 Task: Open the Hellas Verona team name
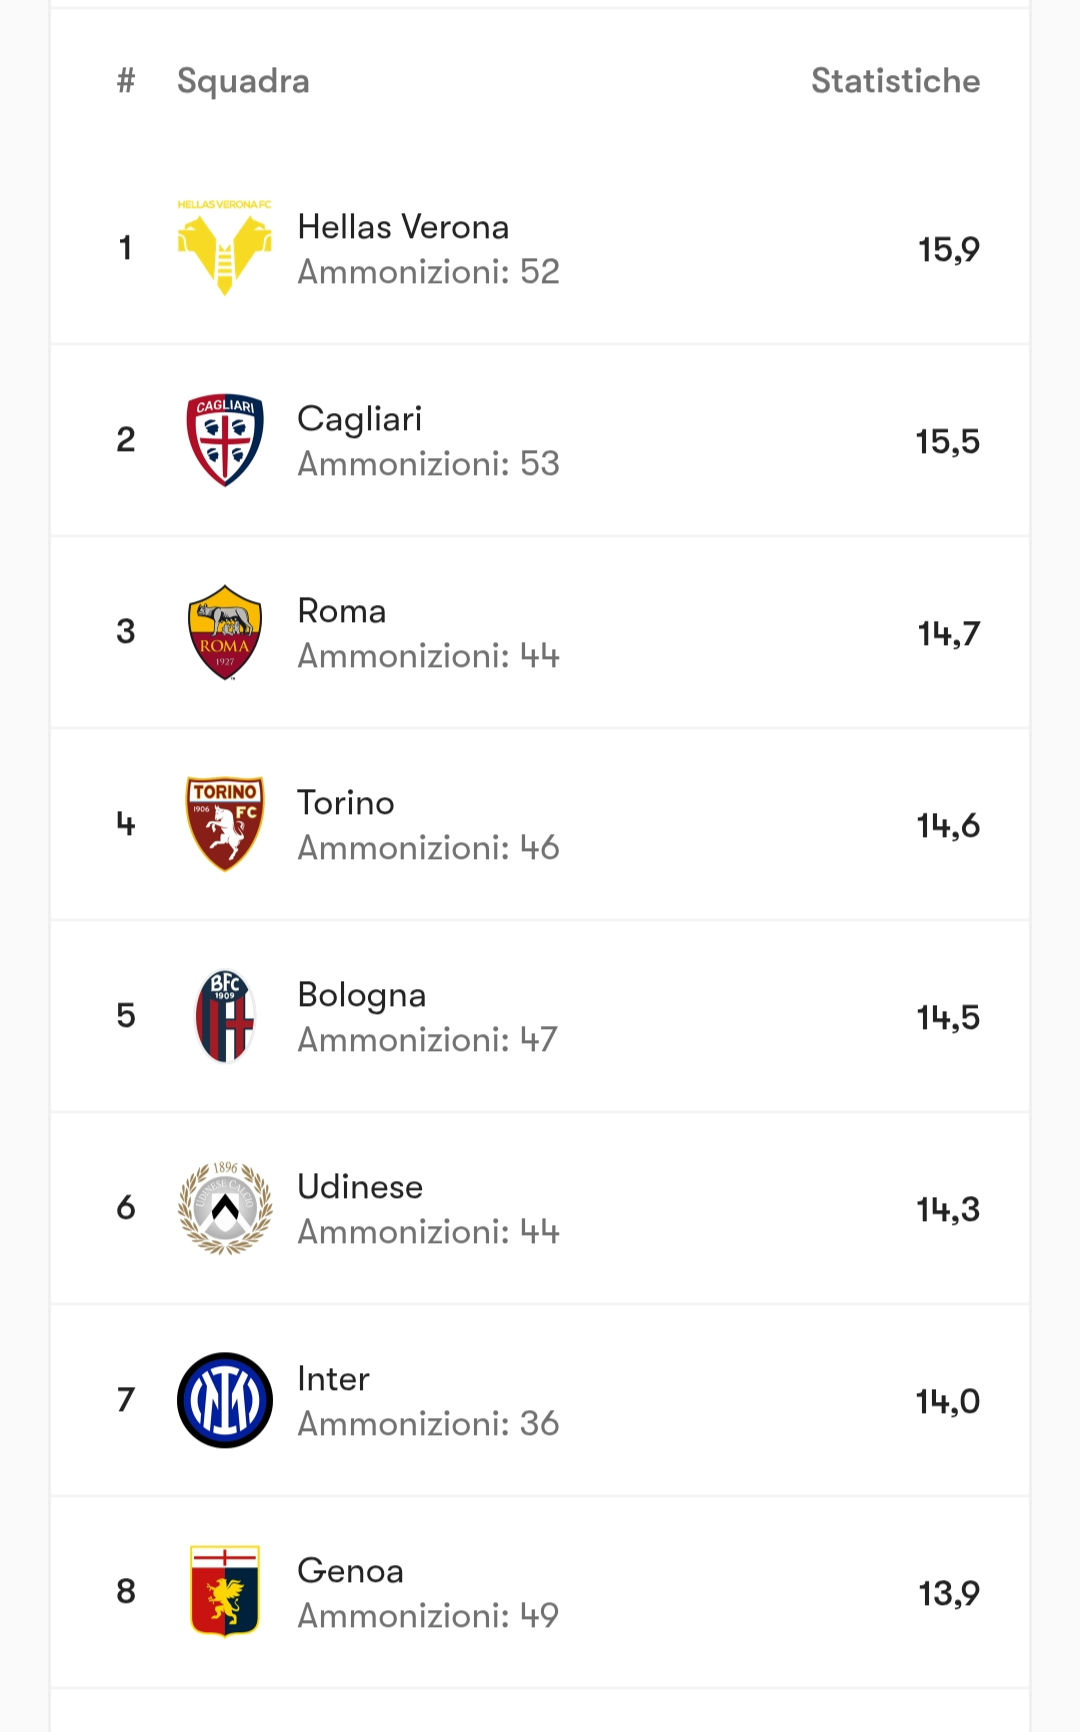(403, 227)
